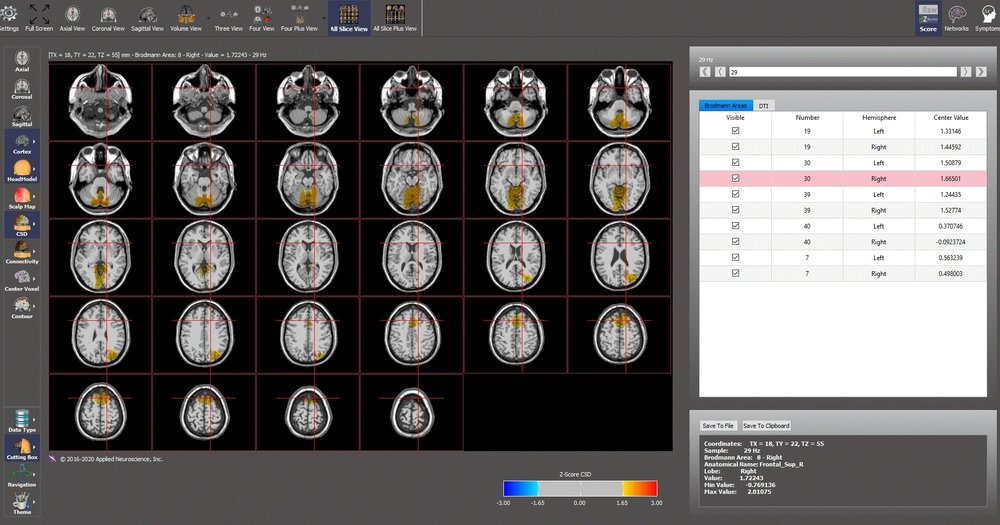Screen dimensions: 1000x525
Task: Expand the Data Type sidebar options
Action: point(22,421)
